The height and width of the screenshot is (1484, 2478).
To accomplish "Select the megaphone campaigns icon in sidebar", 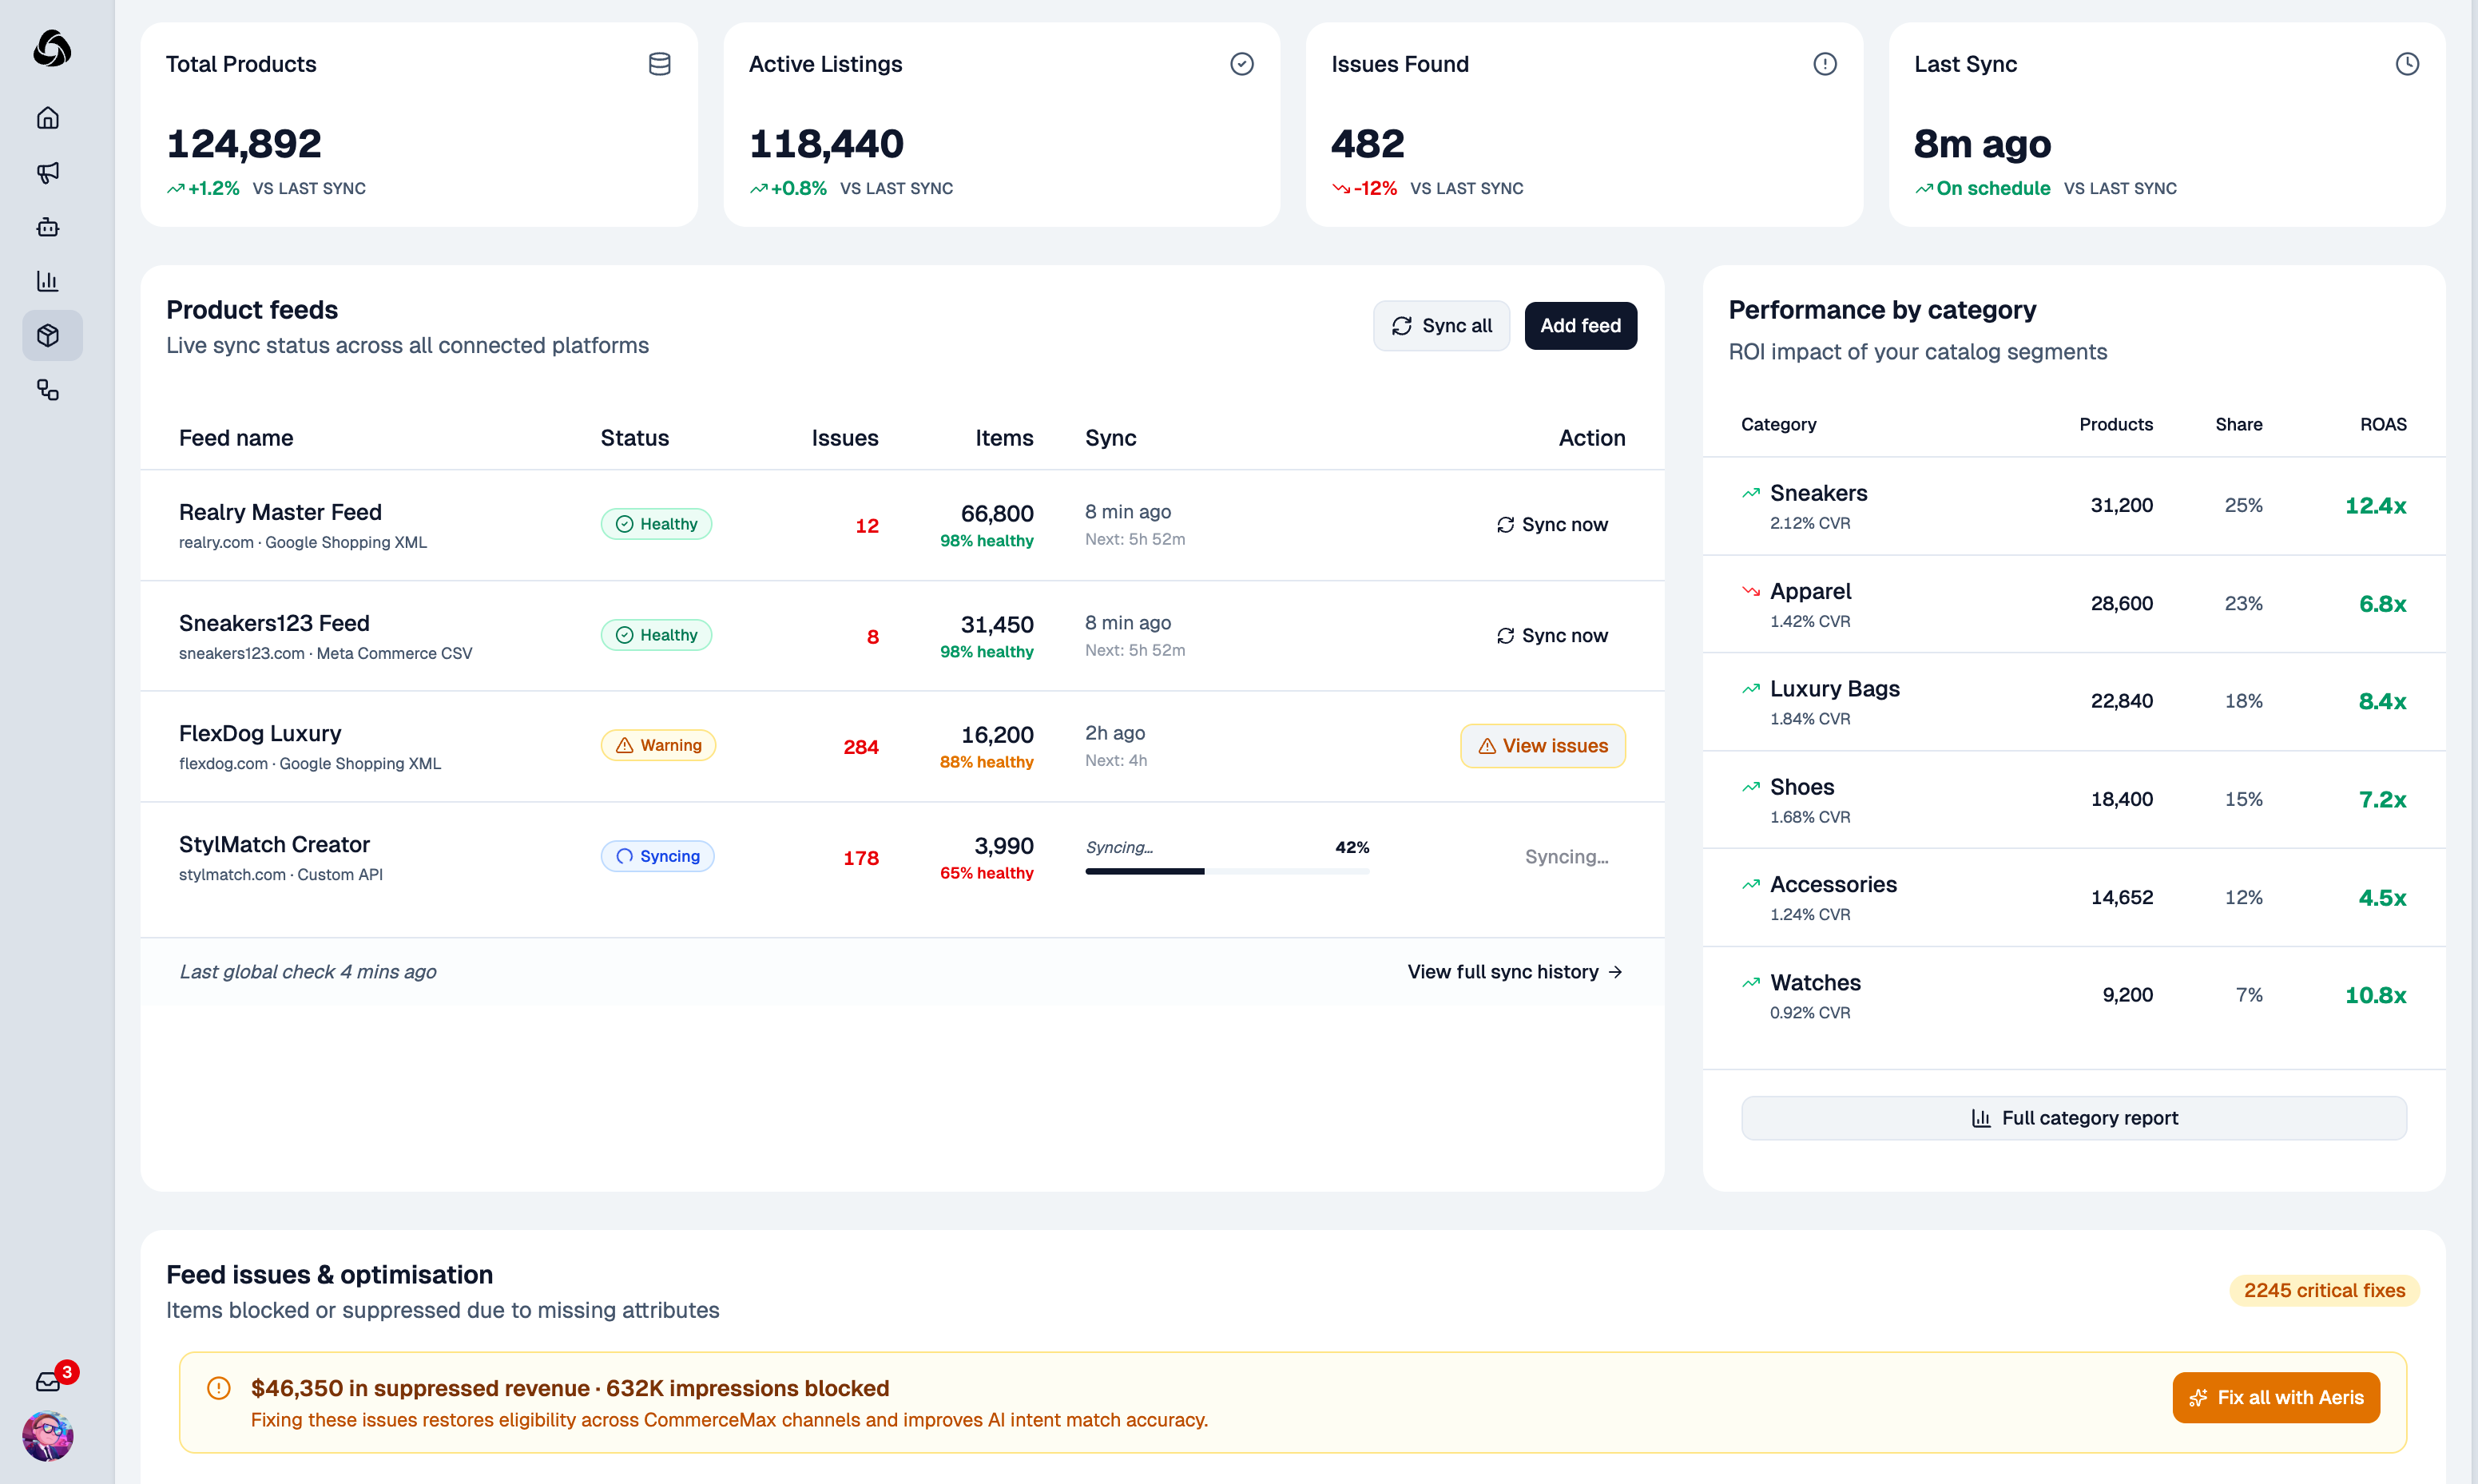I will click(x=49, y=172).
